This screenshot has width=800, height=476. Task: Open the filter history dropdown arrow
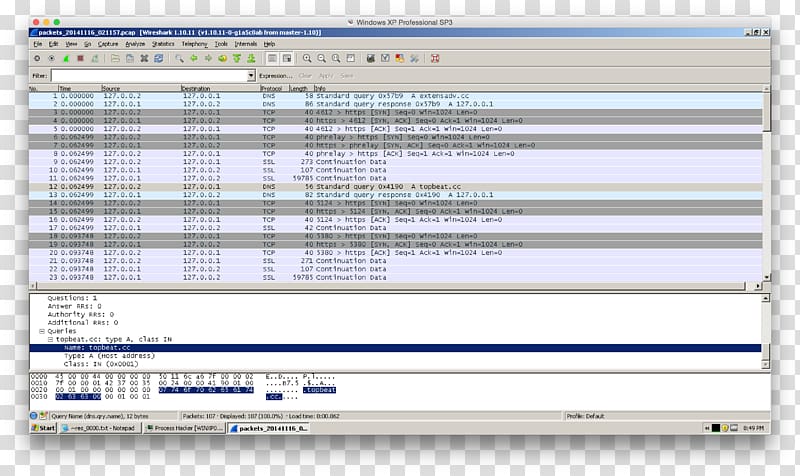tap(251, 76)
